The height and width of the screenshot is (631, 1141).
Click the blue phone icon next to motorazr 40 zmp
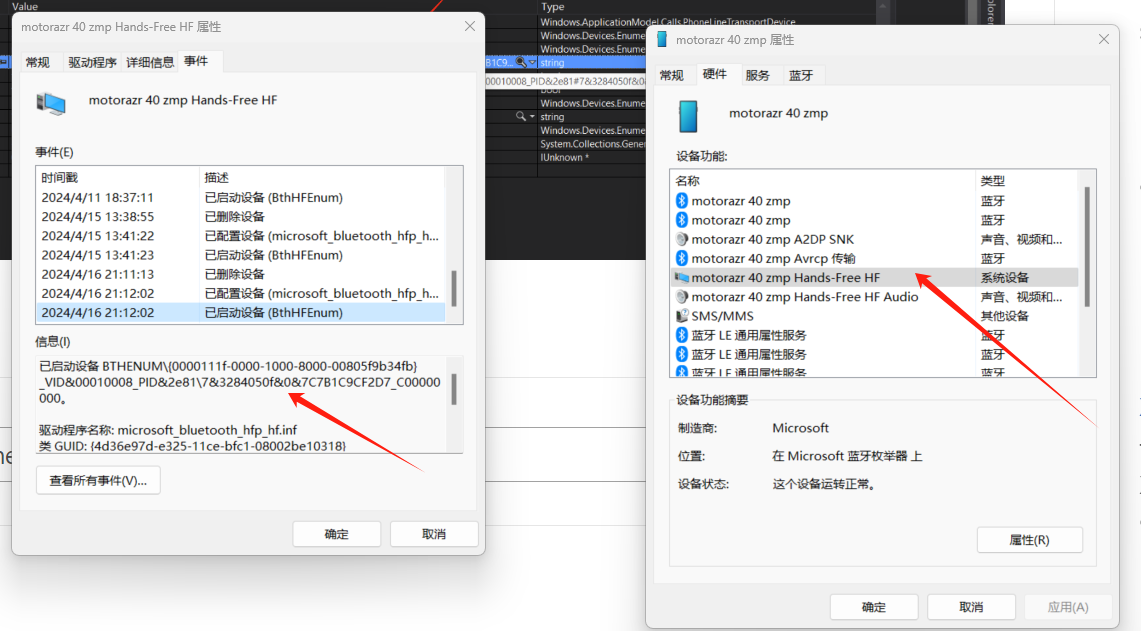click(688, 116)
